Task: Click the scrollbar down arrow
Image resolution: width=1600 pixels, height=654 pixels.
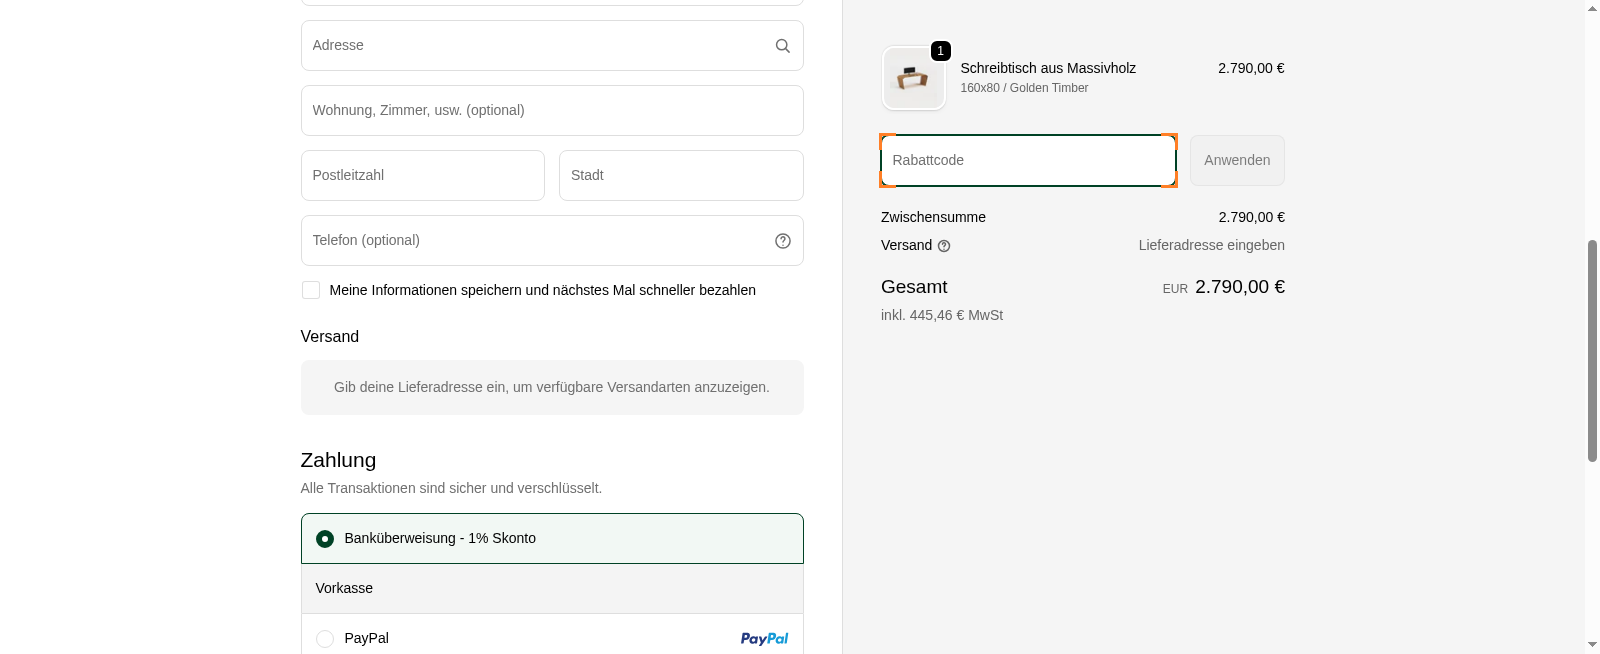Action: [1592, 645]
